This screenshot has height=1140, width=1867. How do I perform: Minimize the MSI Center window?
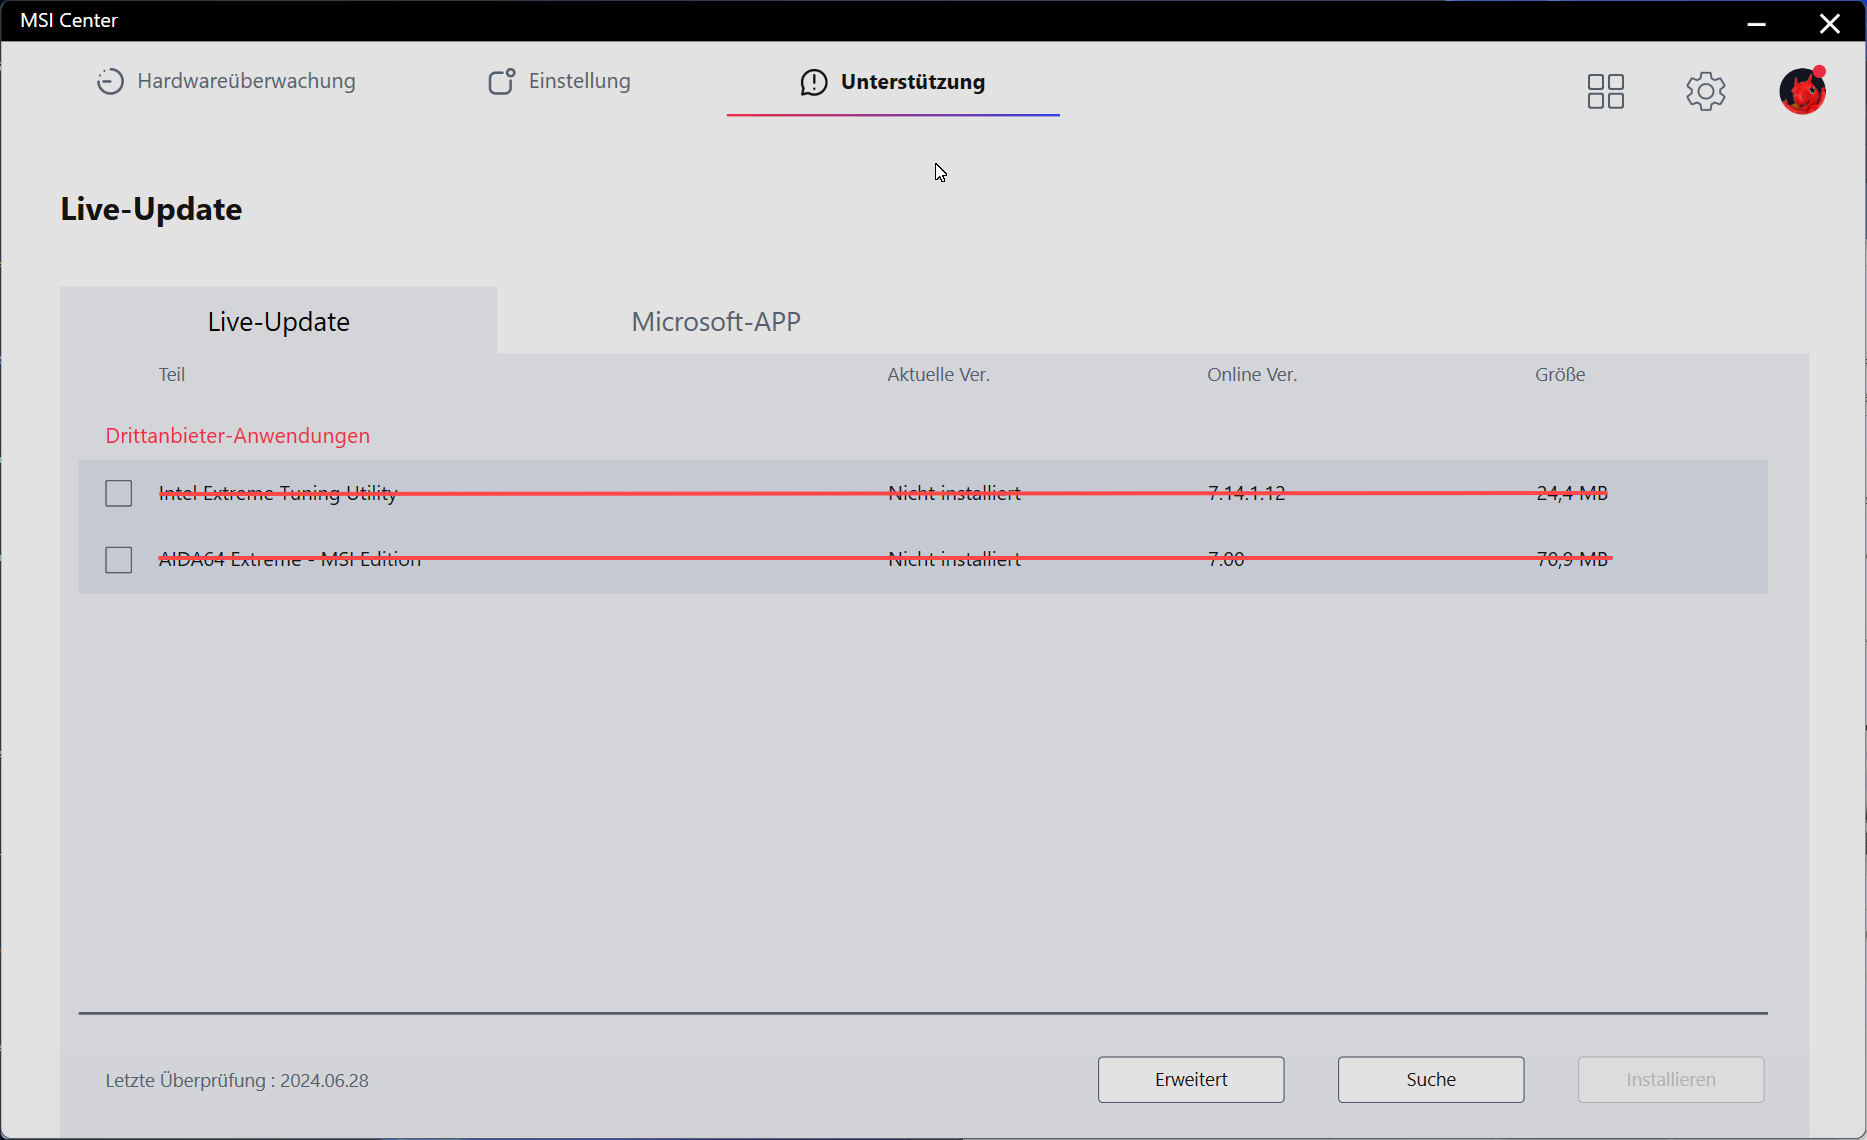pos(1756,22)
